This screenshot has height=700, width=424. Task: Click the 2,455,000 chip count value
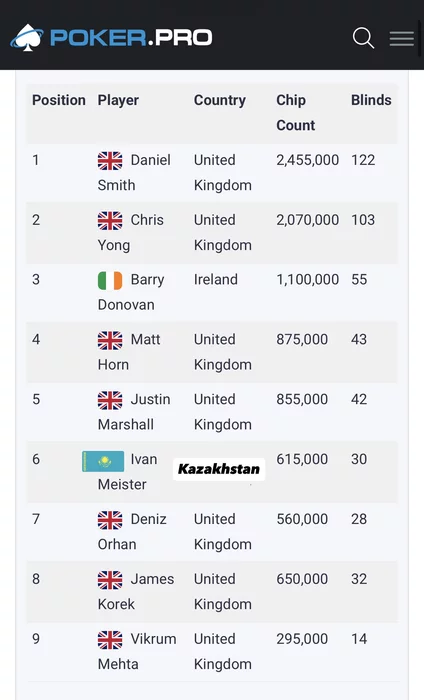coord(308,160)
